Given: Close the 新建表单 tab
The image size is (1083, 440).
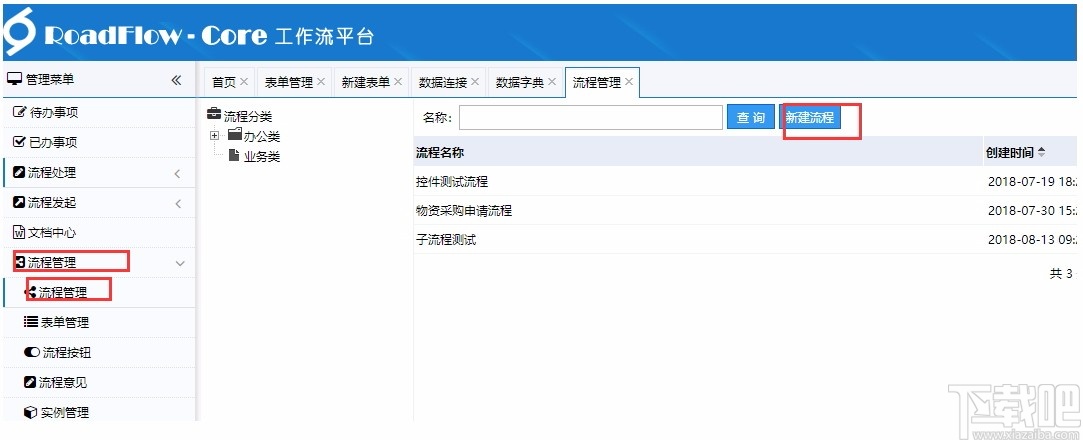Looking at the screenshot, I should pos(398,82).
